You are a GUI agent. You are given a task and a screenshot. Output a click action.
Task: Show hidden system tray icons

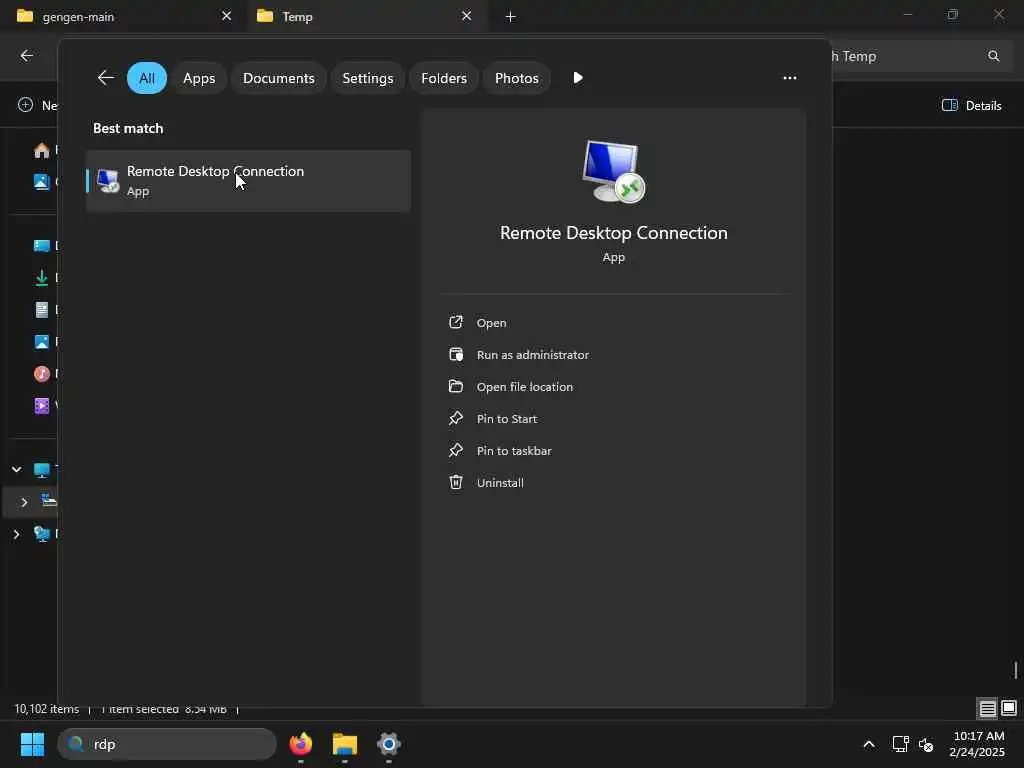click(x=869, y=744)
